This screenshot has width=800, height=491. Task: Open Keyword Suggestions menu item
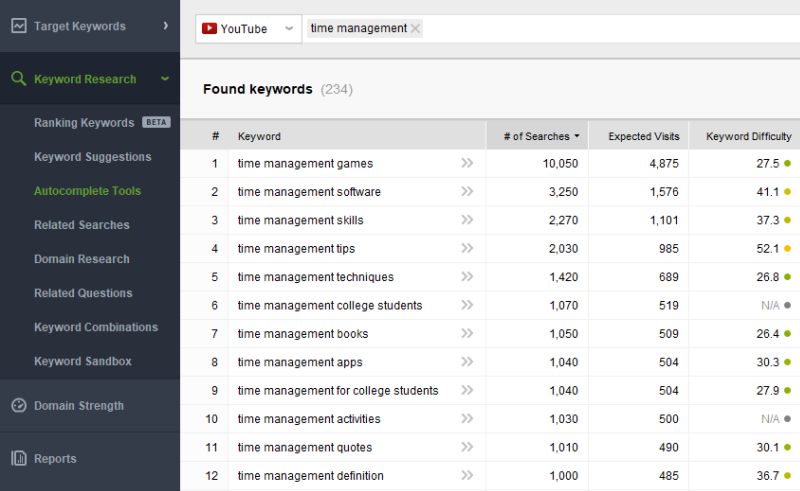(x=93, y=157)
